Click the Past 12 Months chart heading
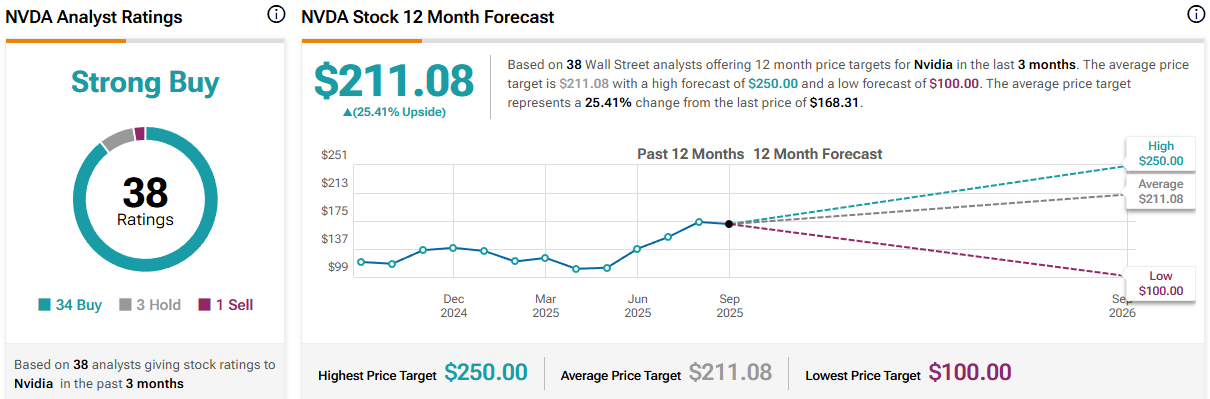The width and height of the screenshot is (1210, 399). 690,154
